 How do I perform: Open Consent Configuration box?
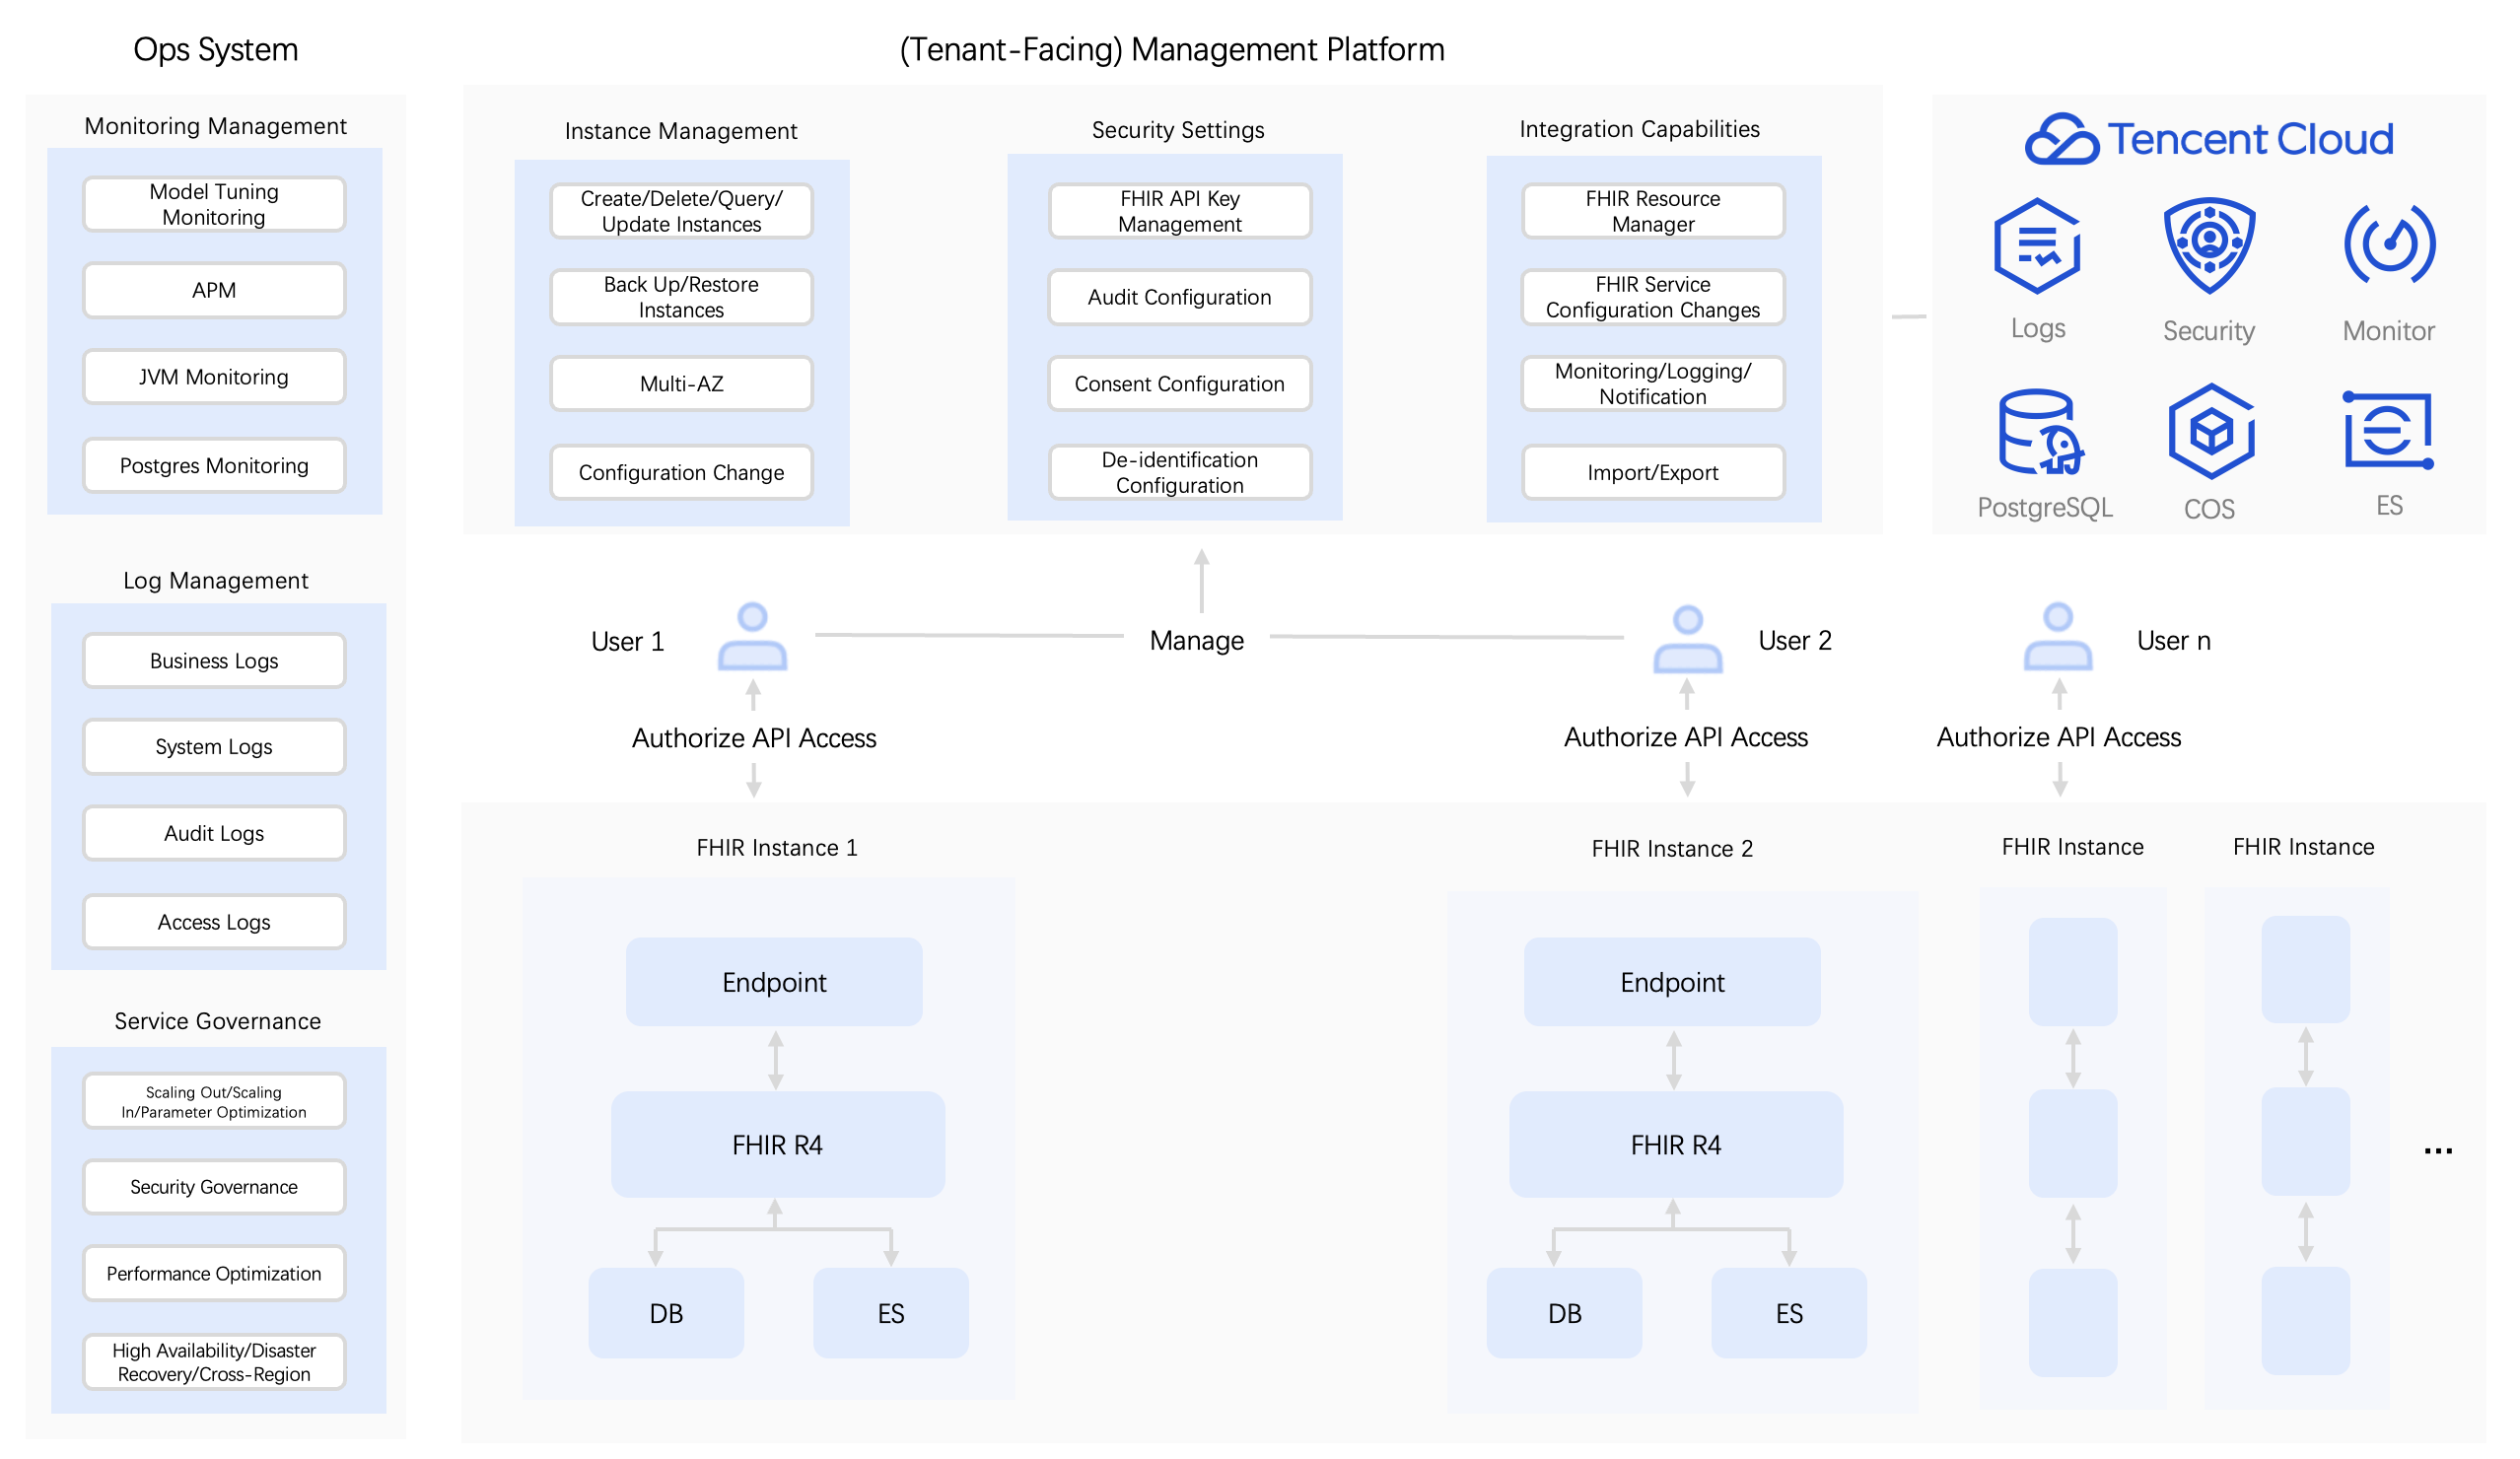[1179, 384]
